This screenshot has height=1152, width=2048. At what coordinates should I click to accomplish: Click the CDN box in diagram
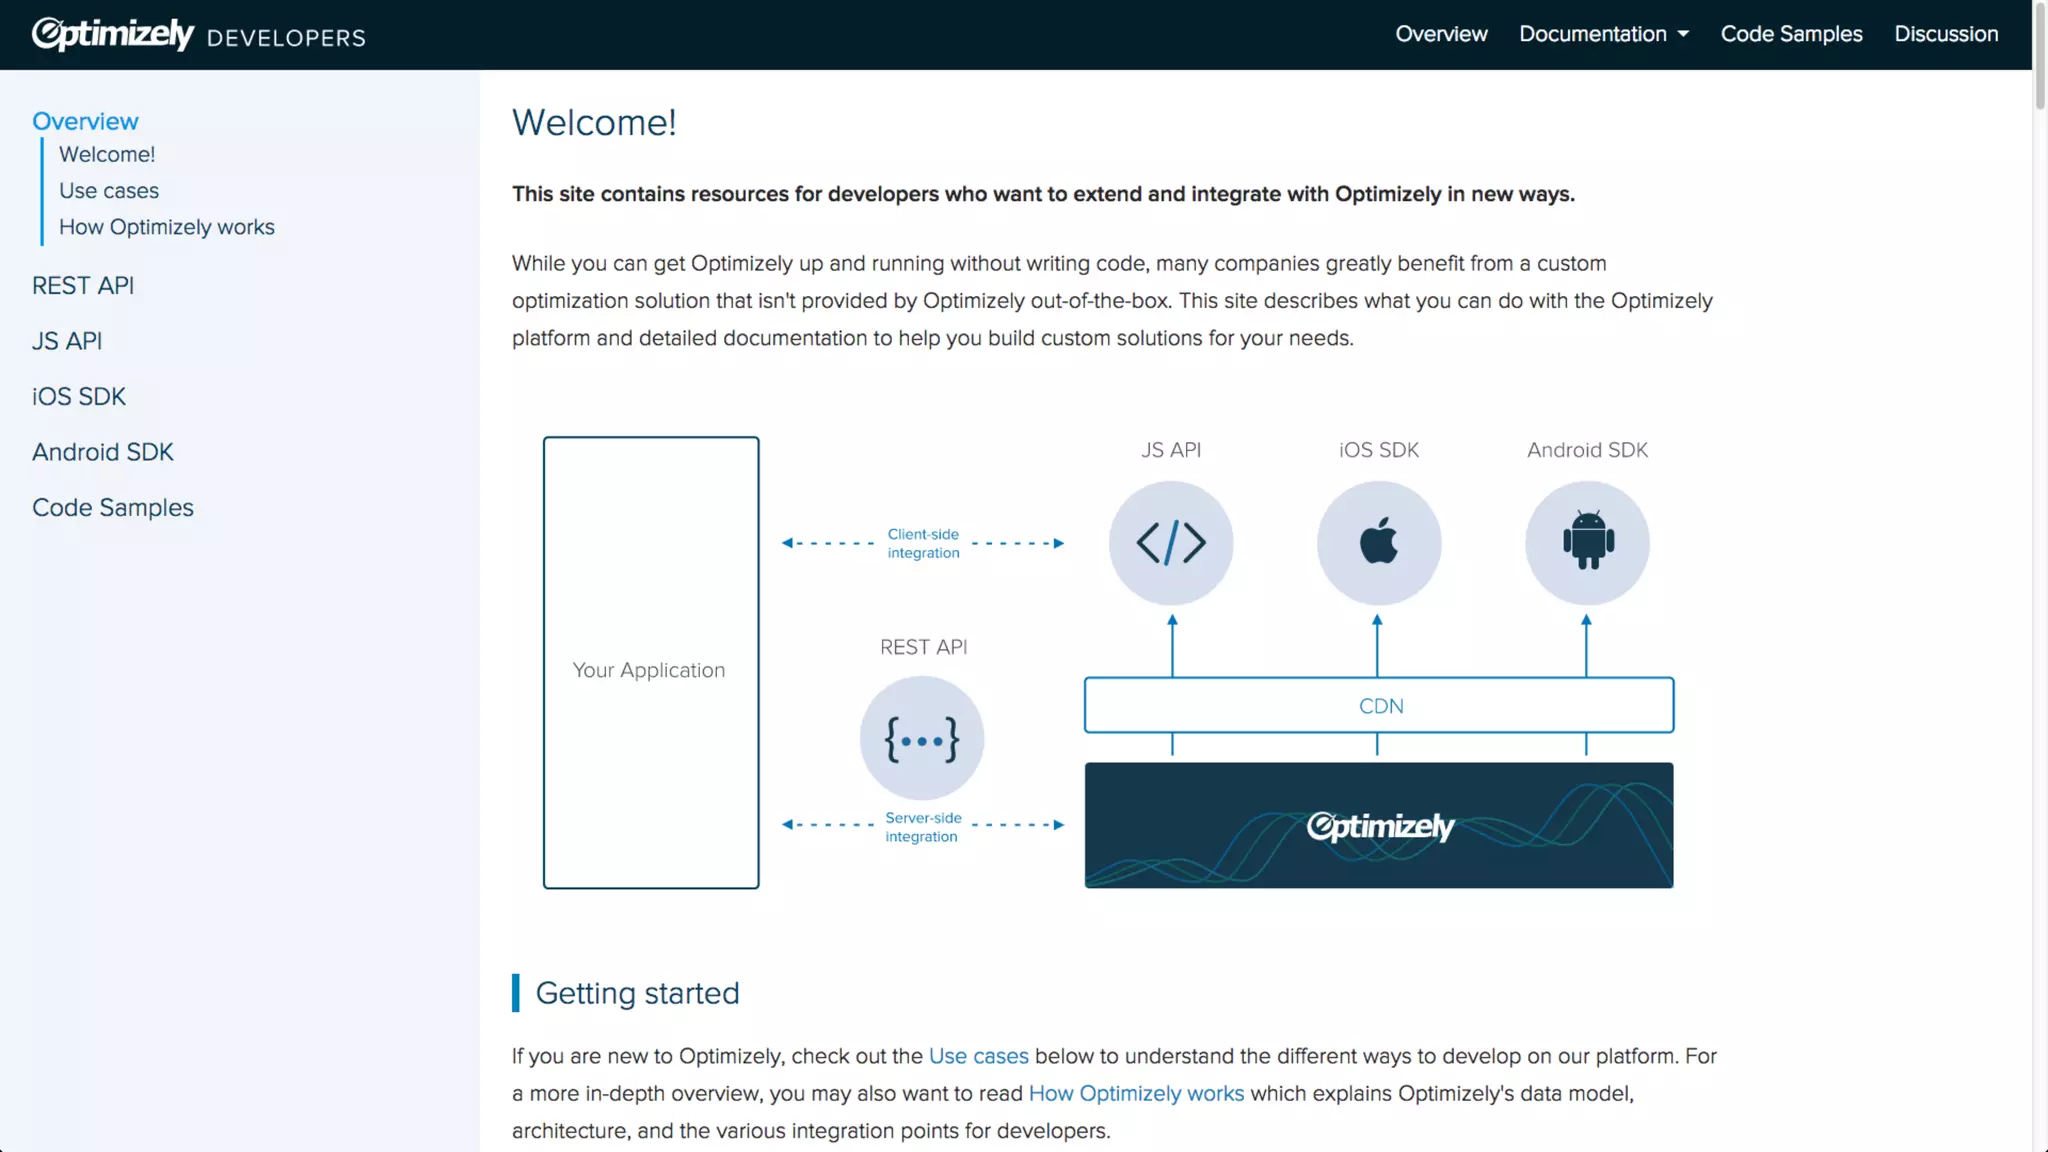[1379, 706]
